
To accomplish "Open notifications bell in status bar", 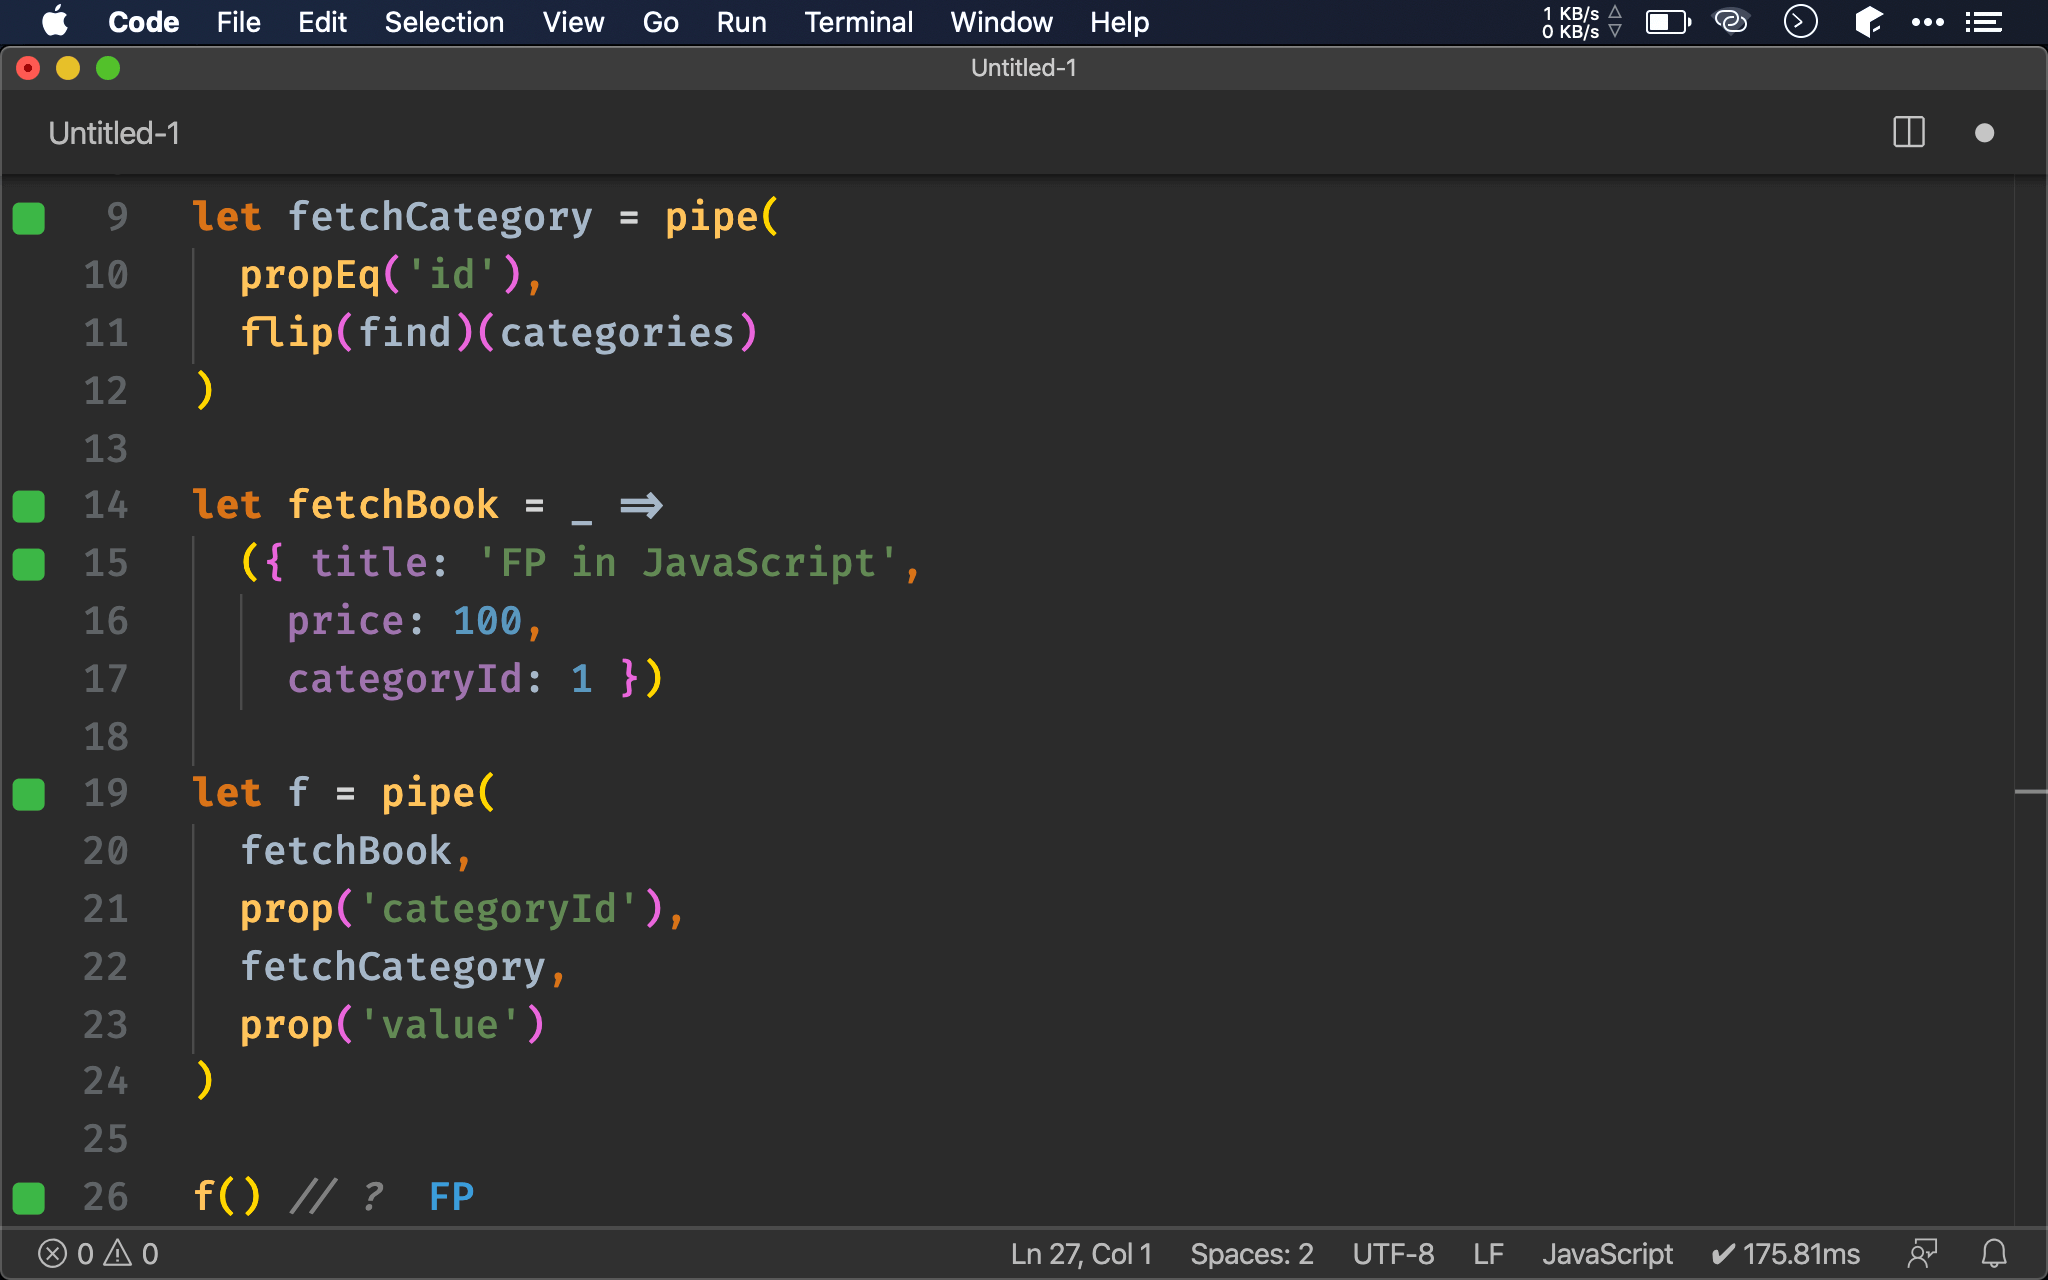I will pos(1994,1254).
